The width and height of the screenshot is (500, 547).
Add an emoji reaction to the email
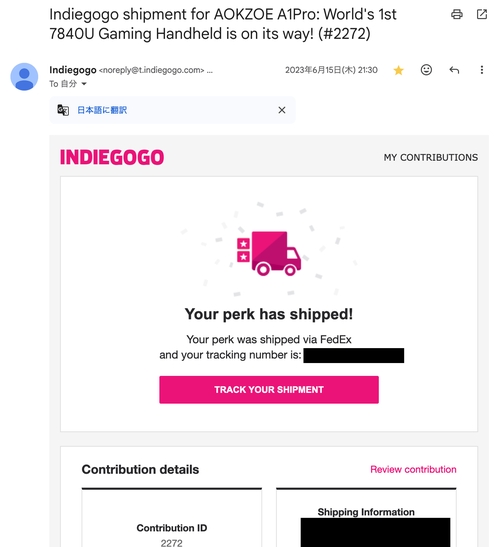tap(426, 70)
